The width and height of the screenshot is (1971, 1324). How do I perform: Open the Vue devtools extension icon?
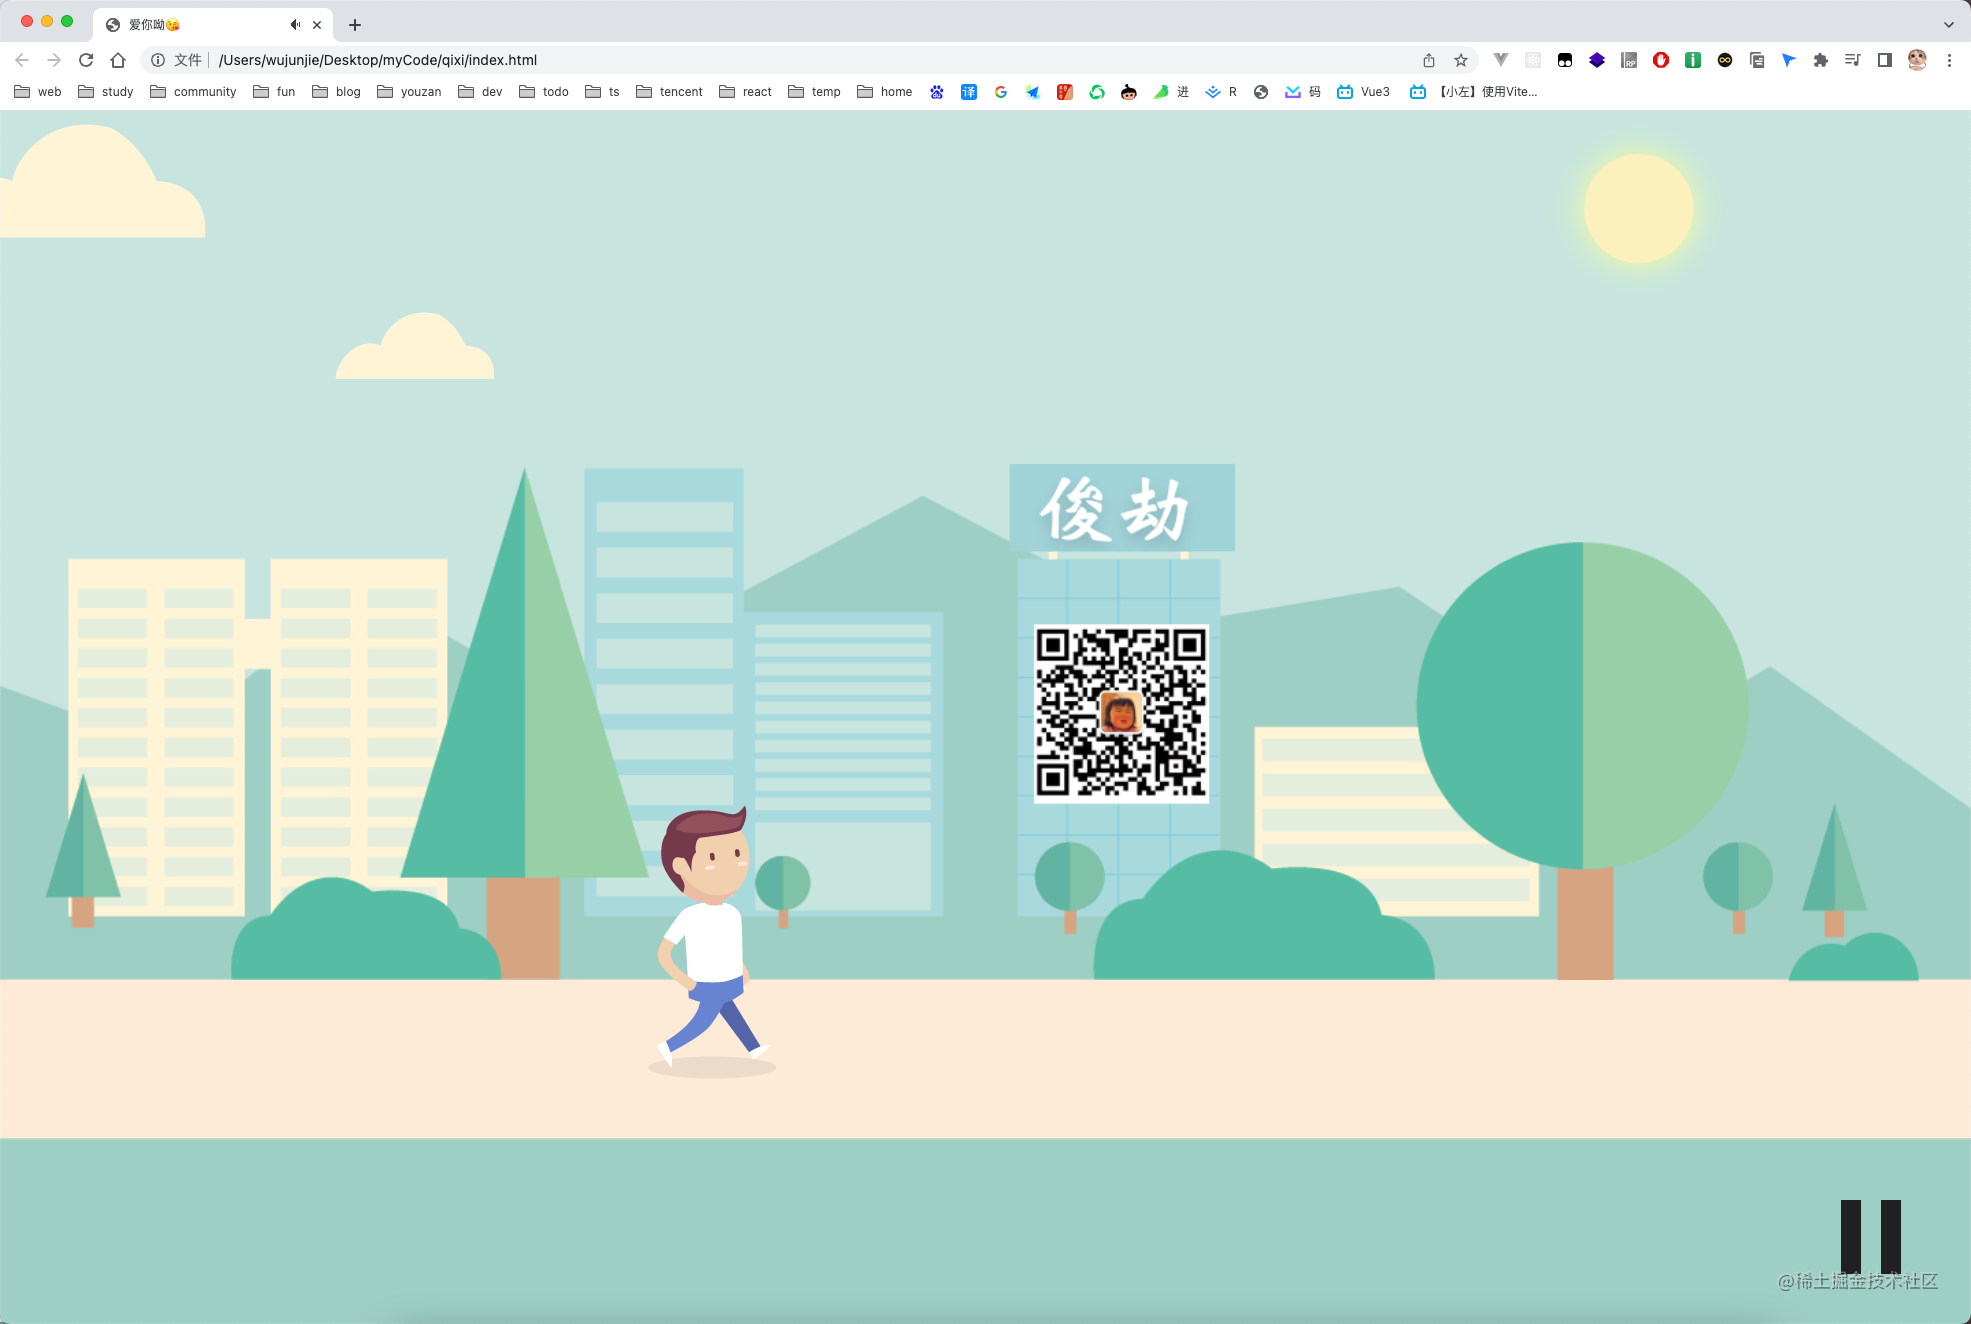[x=1501, y=60]
